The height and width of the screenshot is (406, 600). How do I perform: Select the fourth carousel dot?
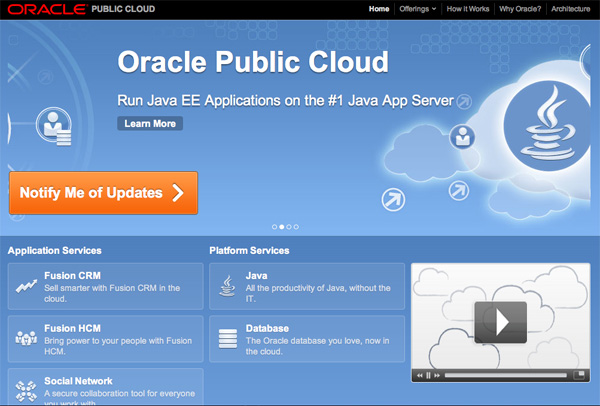296,227
